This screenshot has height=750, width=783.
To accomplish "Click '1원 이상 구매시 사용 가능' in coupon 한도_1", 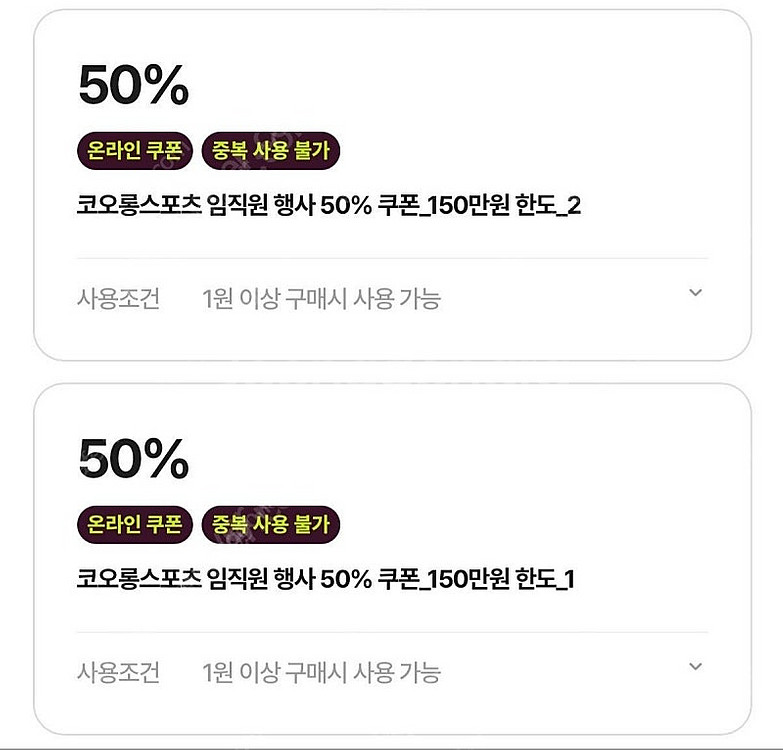I will pyautogui.click(x=321, y=672).
